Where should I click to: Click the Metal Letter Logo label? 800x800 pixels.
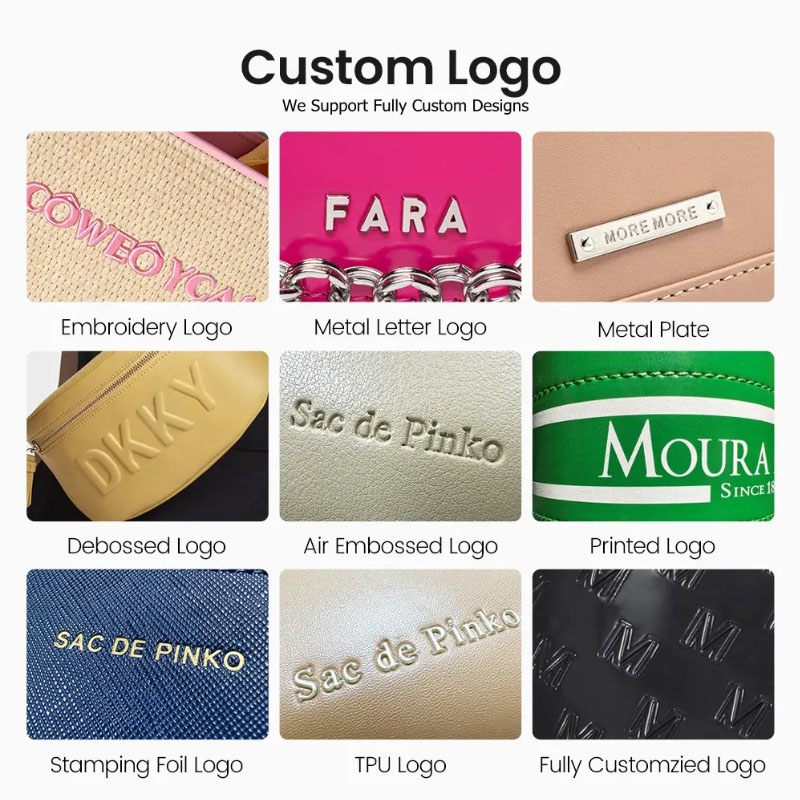400,328
